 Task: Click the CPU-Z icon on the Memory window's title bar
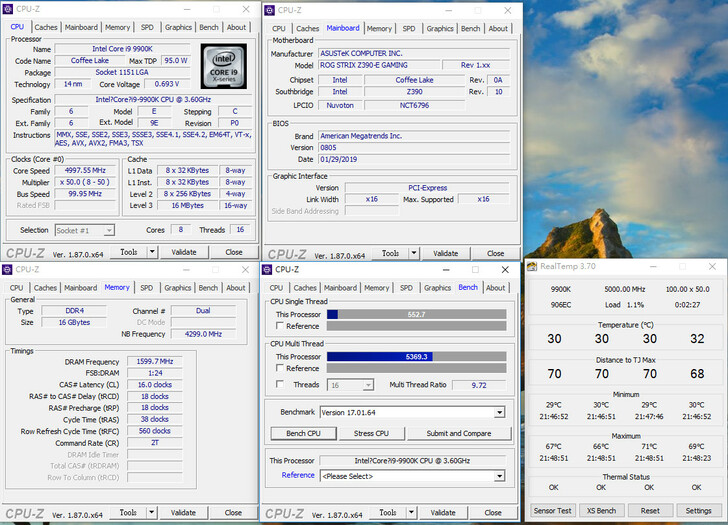[9, 269]
